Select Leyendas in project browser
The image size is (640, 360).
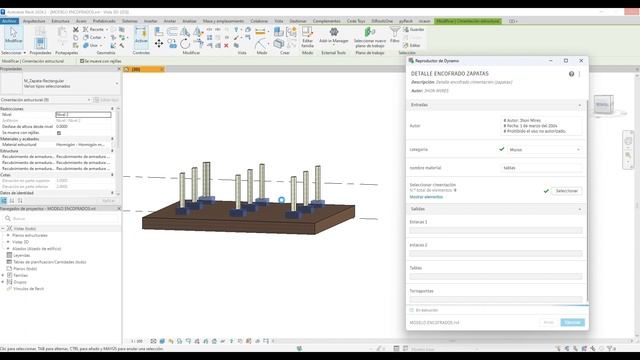[21, 256]
